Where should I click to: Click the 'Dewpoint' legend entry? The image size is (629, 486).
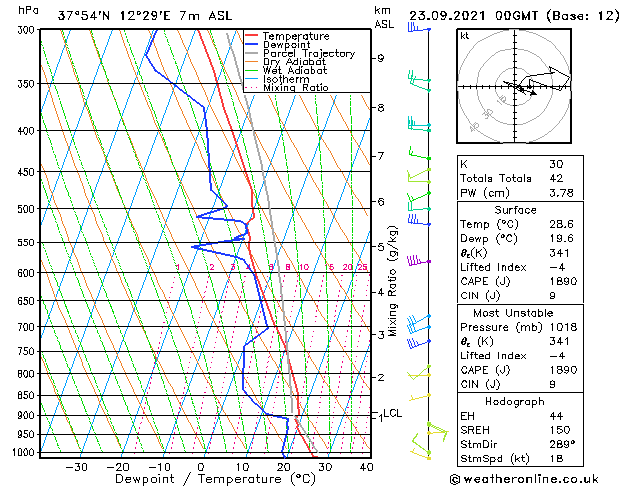pos(286,45)
